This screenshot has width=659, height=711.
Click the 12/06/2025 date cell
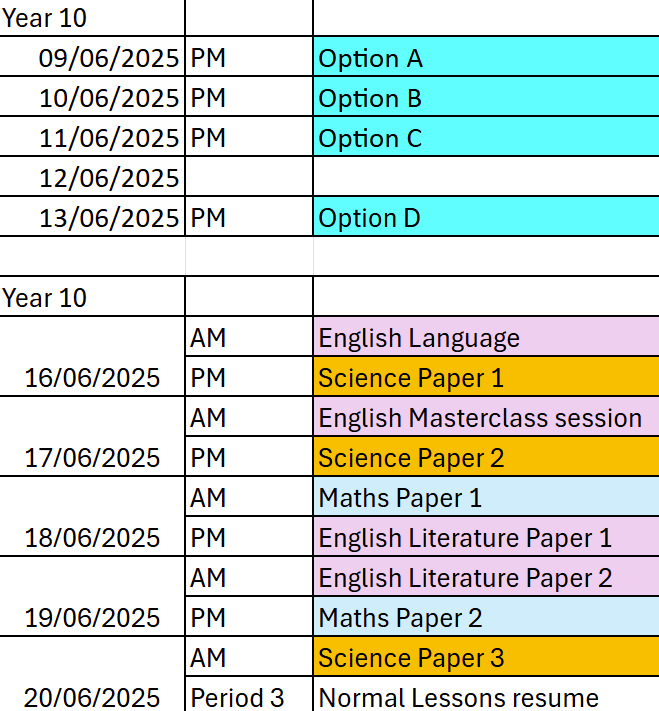[92, 176]
